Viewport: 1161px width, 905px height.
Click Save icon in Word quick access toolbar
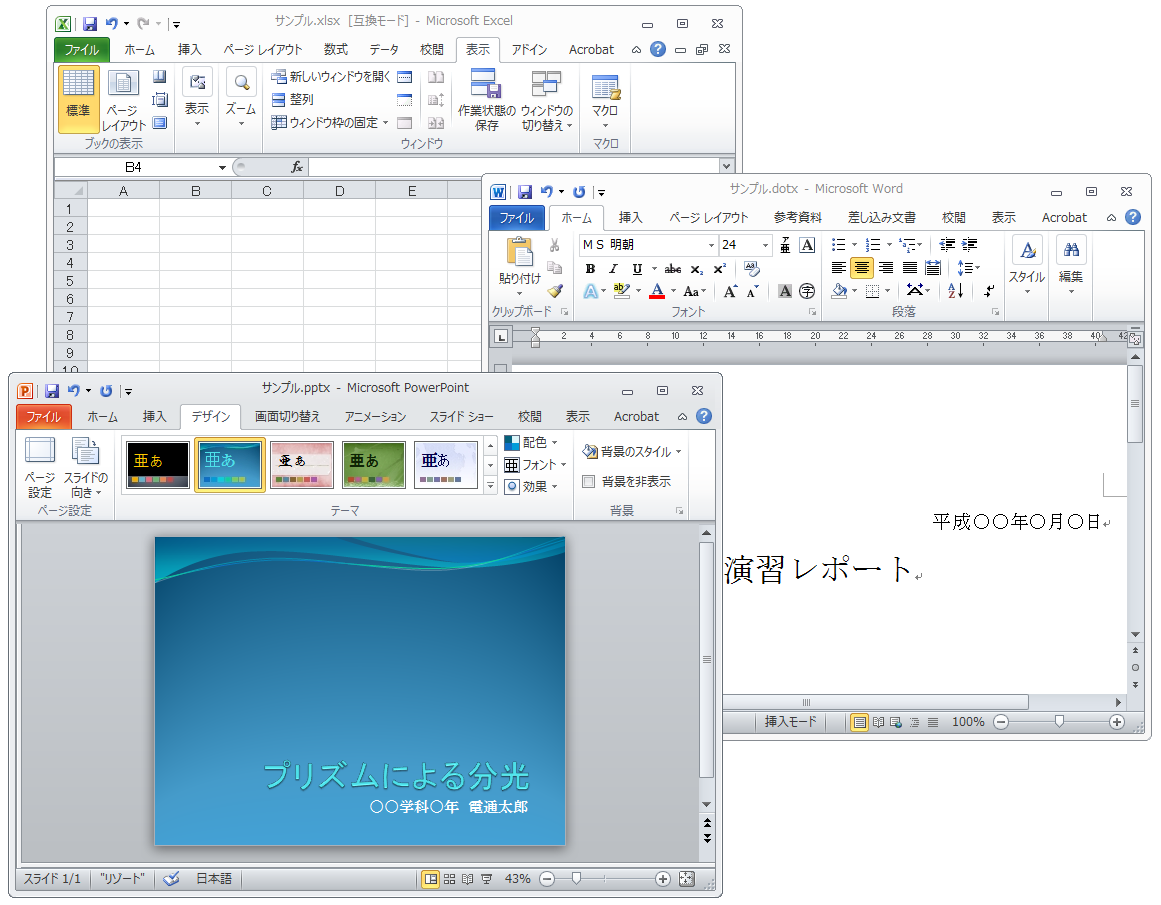pyautogui.click(x=524, y=192)
